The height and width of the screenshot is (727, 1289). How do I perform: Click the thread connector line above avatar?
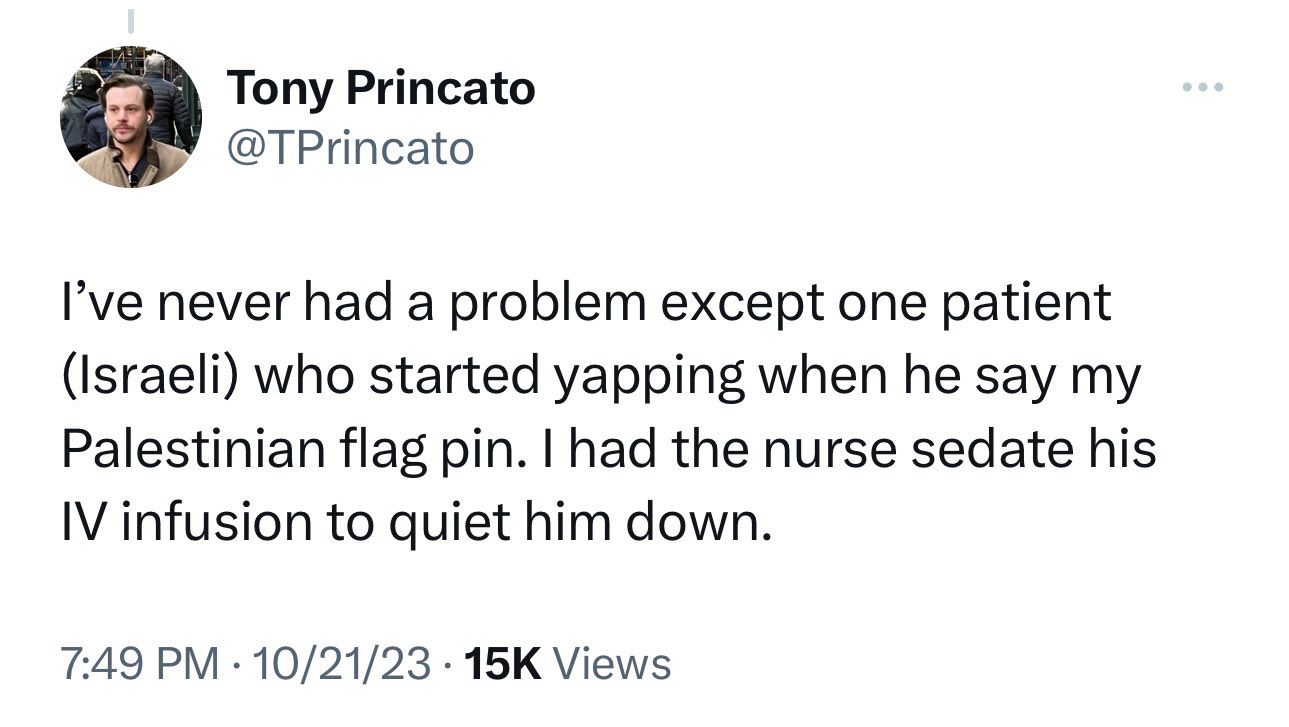click(x=130, y=18)
